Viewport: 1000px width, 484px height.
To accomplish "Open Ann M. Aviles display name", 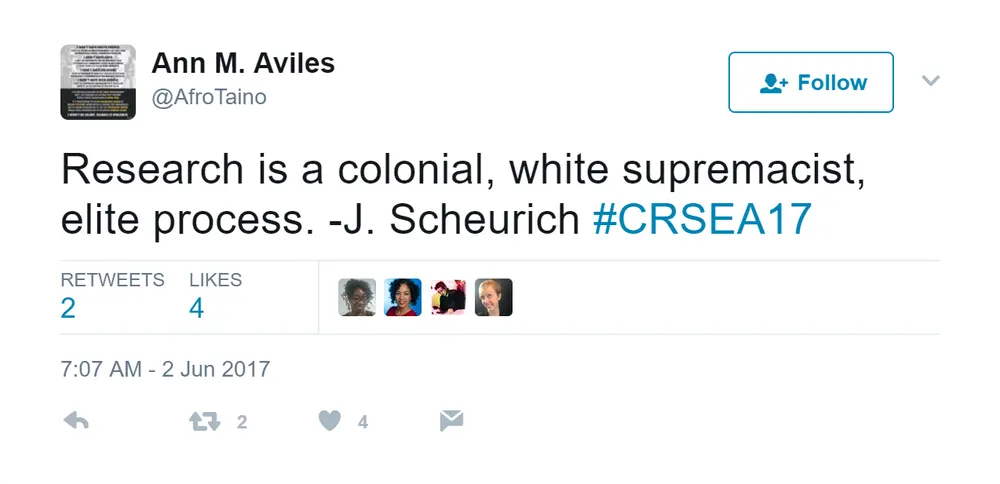I will (243, 63).
